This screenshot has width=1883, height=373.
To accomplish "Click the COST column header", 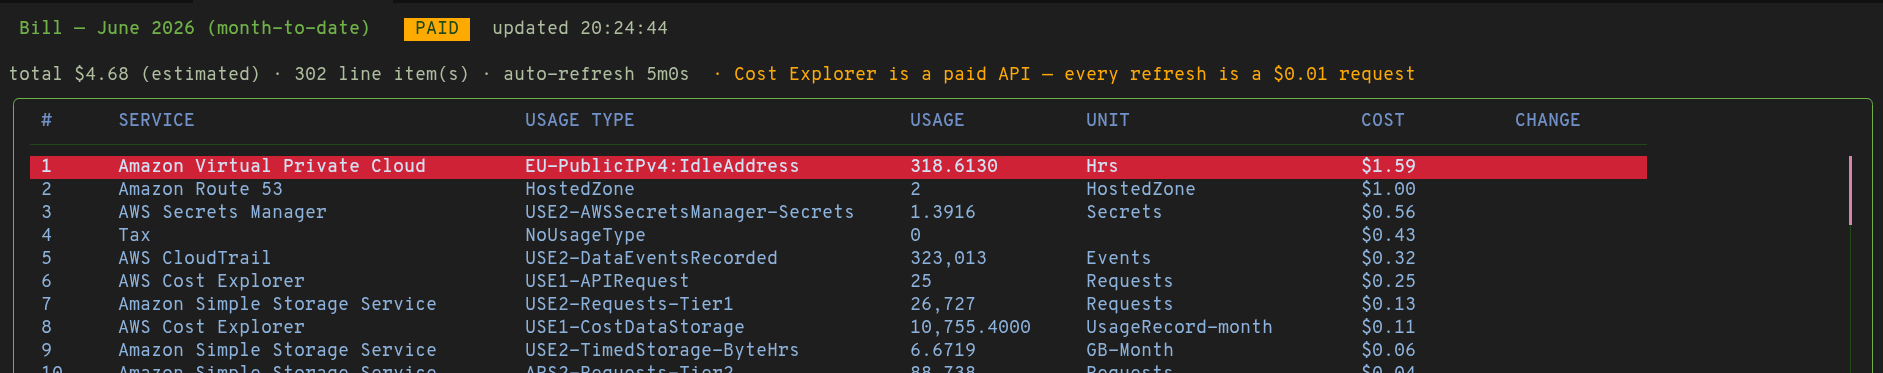I will point(1383,120).
